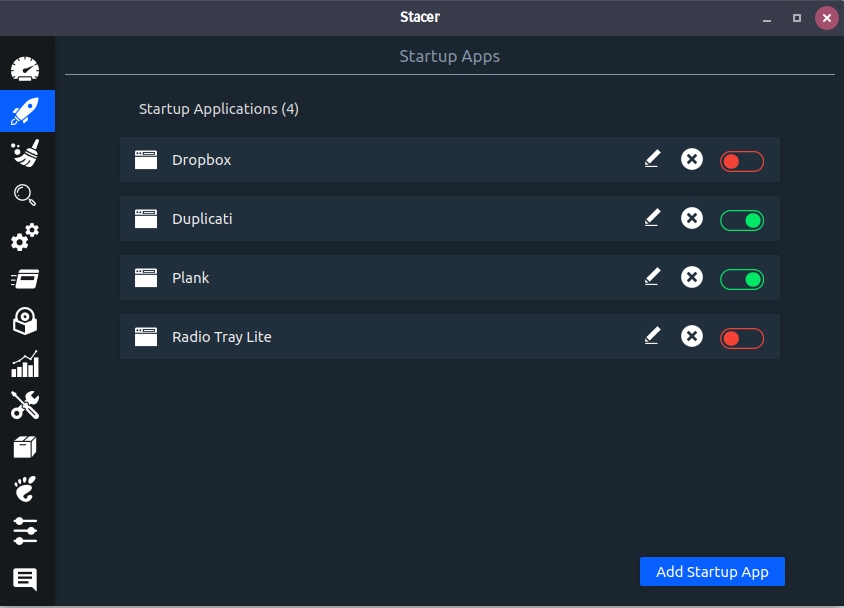Click the pencil edit icon for Dropbox

pos(652,159)
